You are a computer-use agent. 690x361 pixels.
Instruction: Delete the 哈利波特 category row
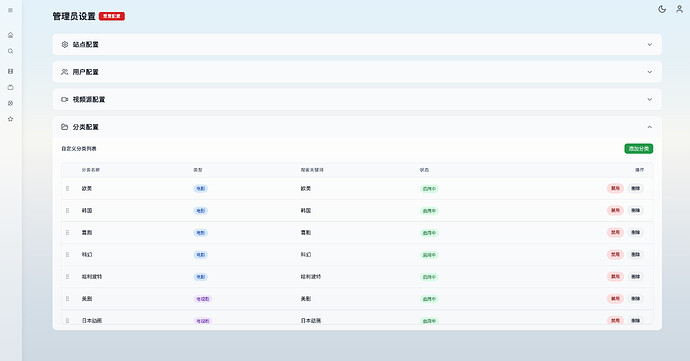pyautogui.click(x=635, y=276)
